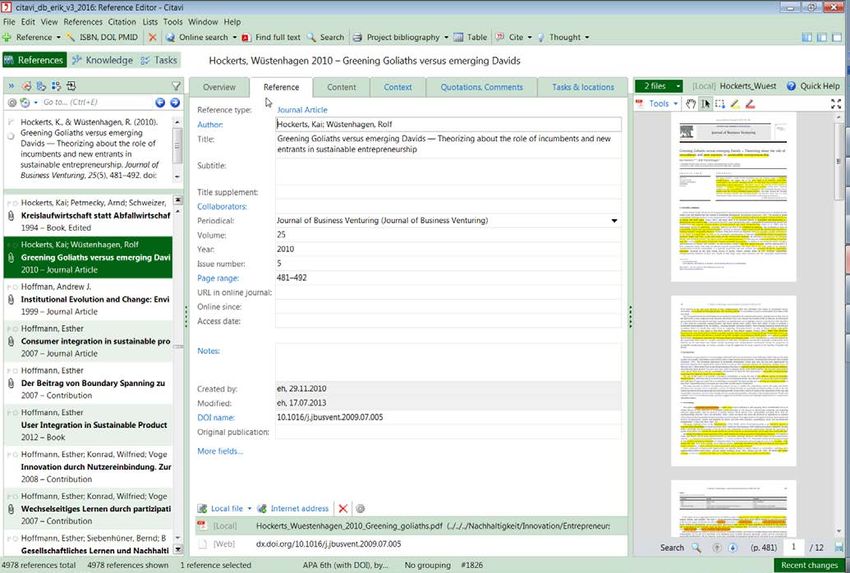Click the Page range link
Viewport: 850px width, 573px height.
coord(218,278)
